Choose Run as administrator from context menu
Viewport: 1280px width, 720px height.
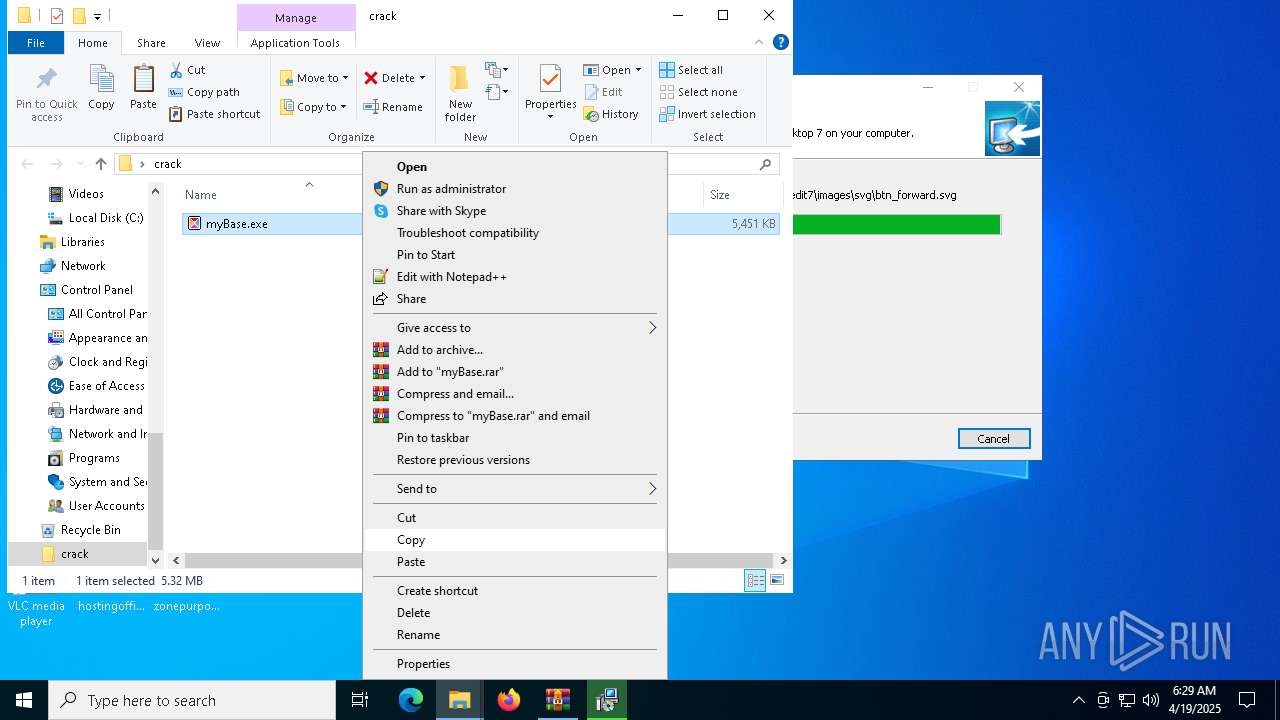[x=514, y=189]
